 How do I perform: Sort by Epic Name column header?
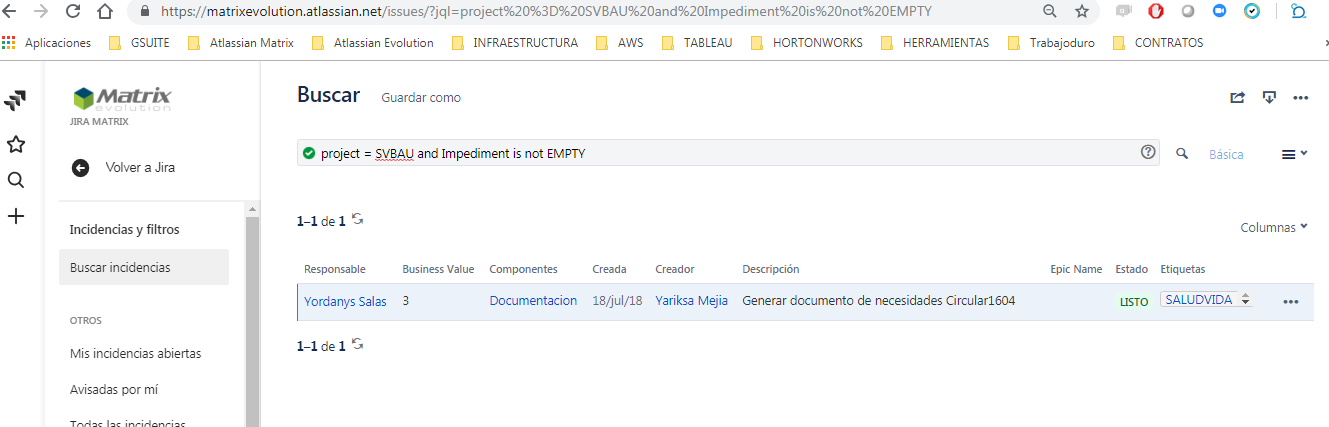[1076, 269]
